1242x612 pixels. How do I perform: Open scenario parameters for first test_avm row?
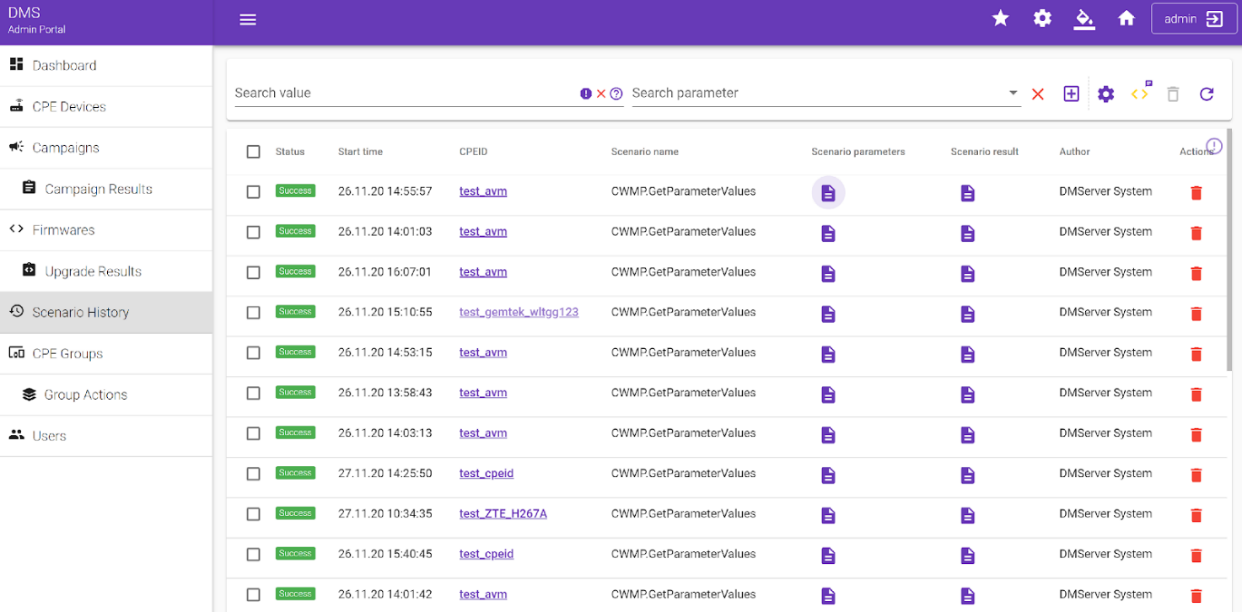coord(828,193)
